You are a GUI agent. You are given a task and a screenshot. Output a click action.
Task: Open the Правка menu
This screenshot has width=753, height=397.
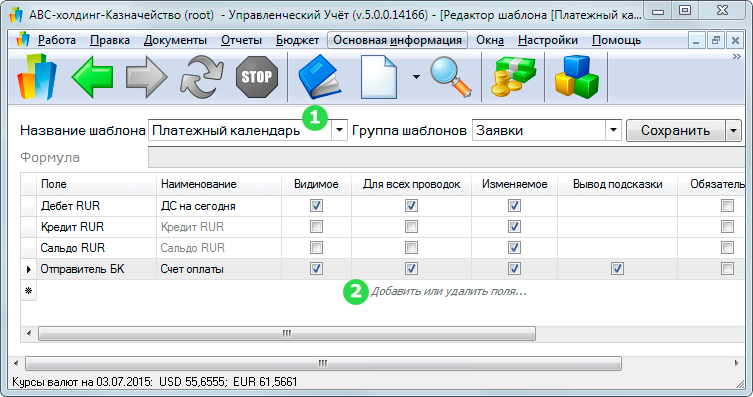(110, 40)
